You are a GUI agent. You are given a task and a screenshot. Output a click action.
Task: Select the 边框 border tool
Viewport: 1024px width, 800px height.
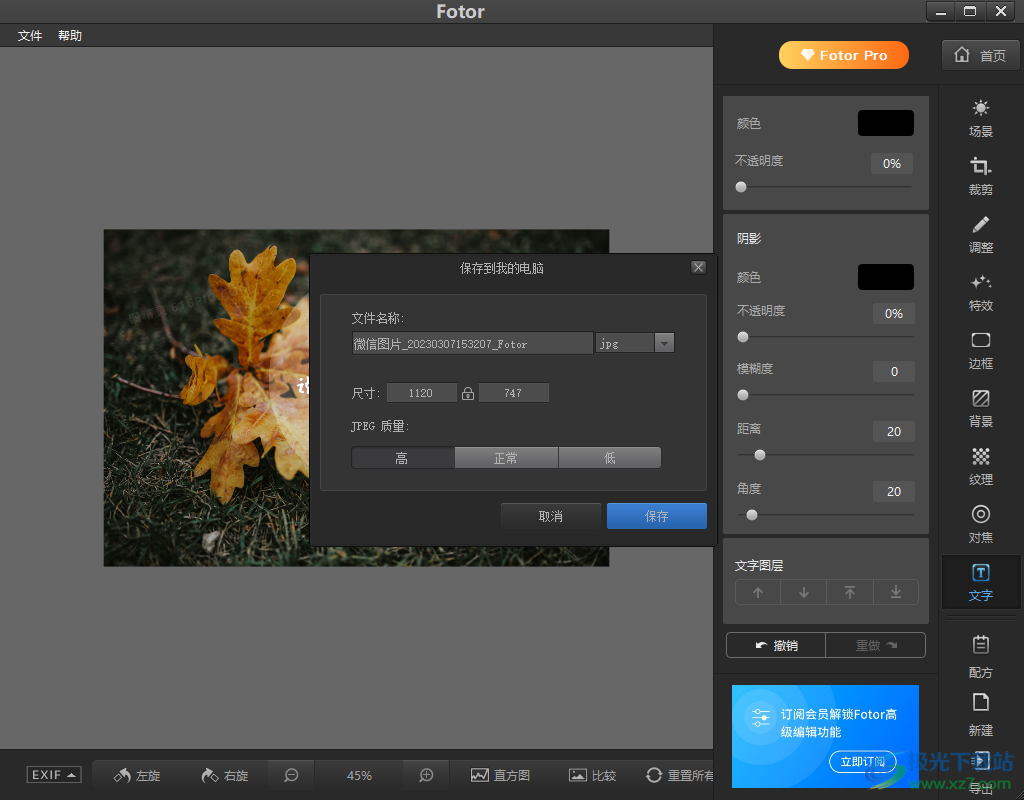coord(980,349)
